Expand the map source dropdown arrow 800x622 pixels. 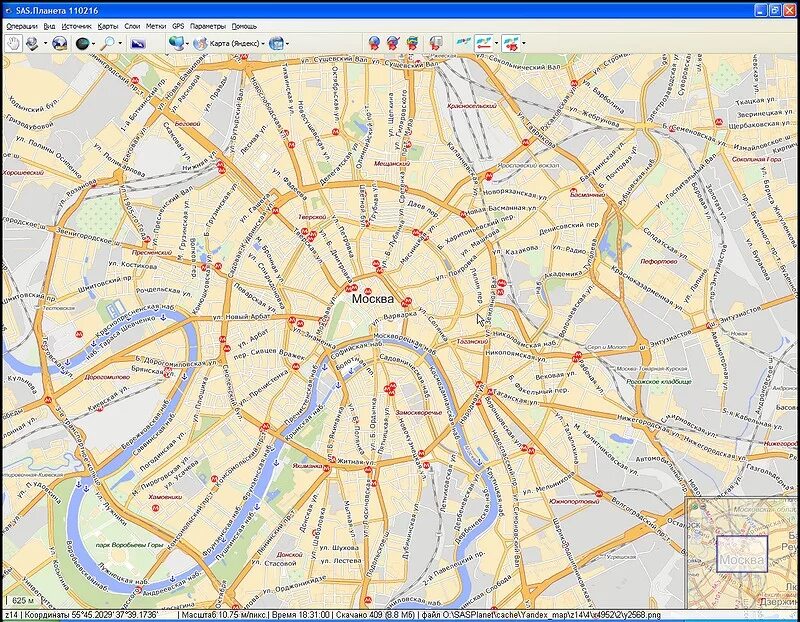click(x=187, y=43)
